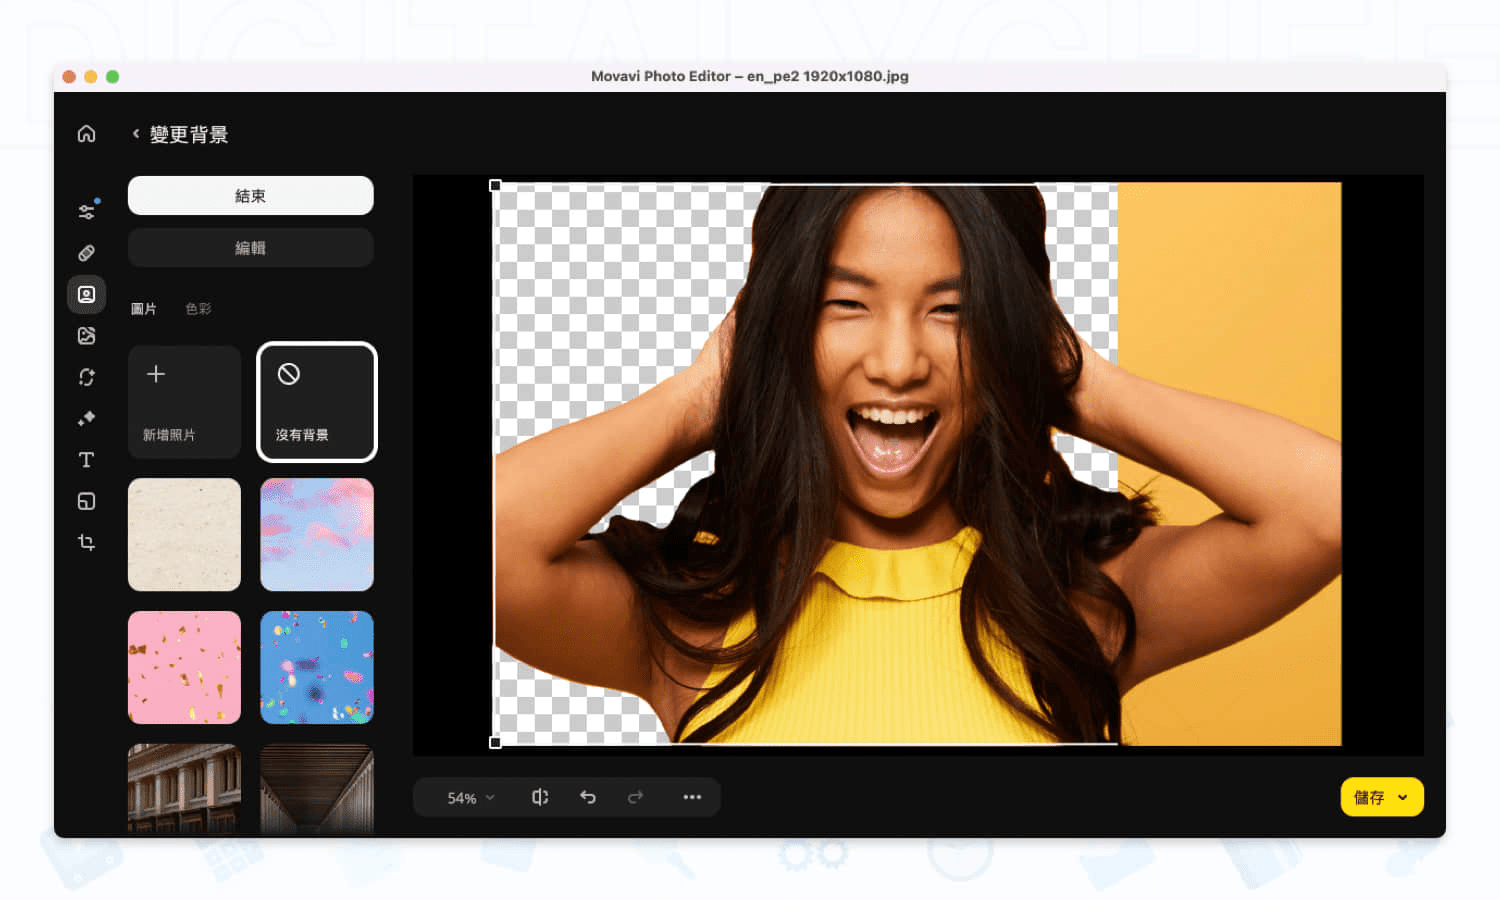Switch to the 圖片 tab
Viewport: 1500px width, 900px height.
click(144, 308)
